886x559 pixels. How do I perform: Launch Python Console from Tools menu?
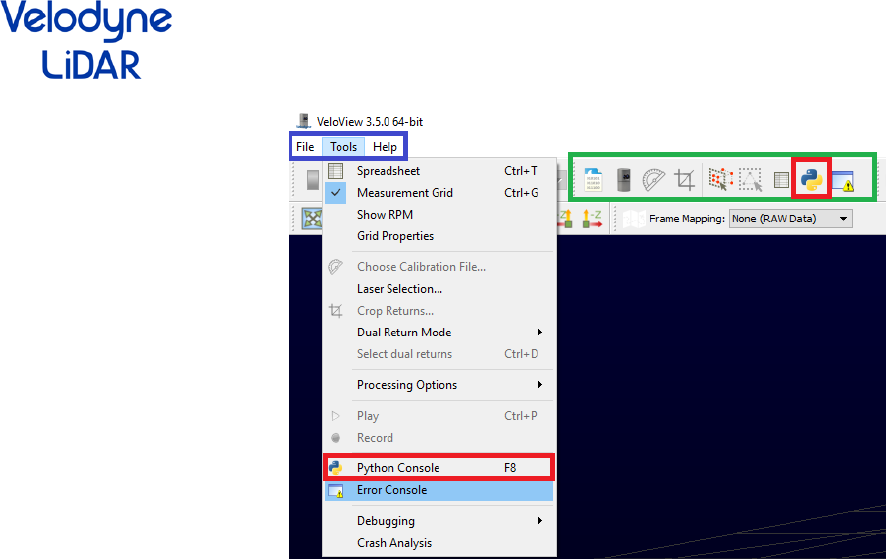pos(439,467)
